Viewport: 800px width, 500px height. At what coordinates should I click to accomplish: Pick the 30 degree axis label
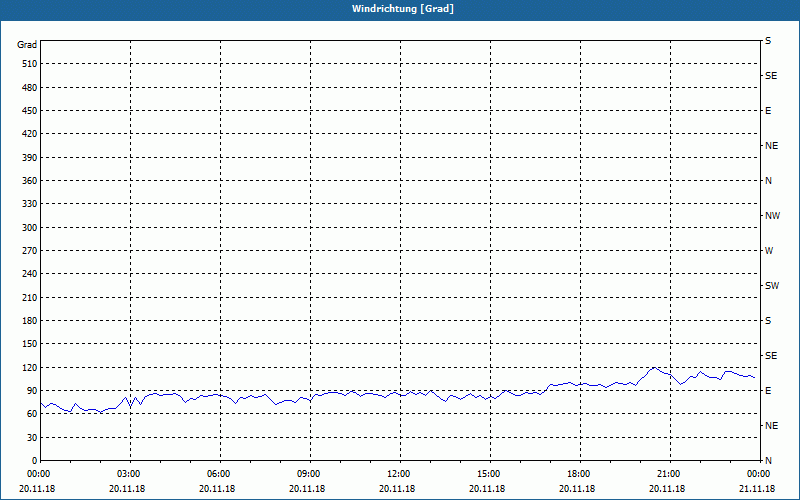coord(32,437)
